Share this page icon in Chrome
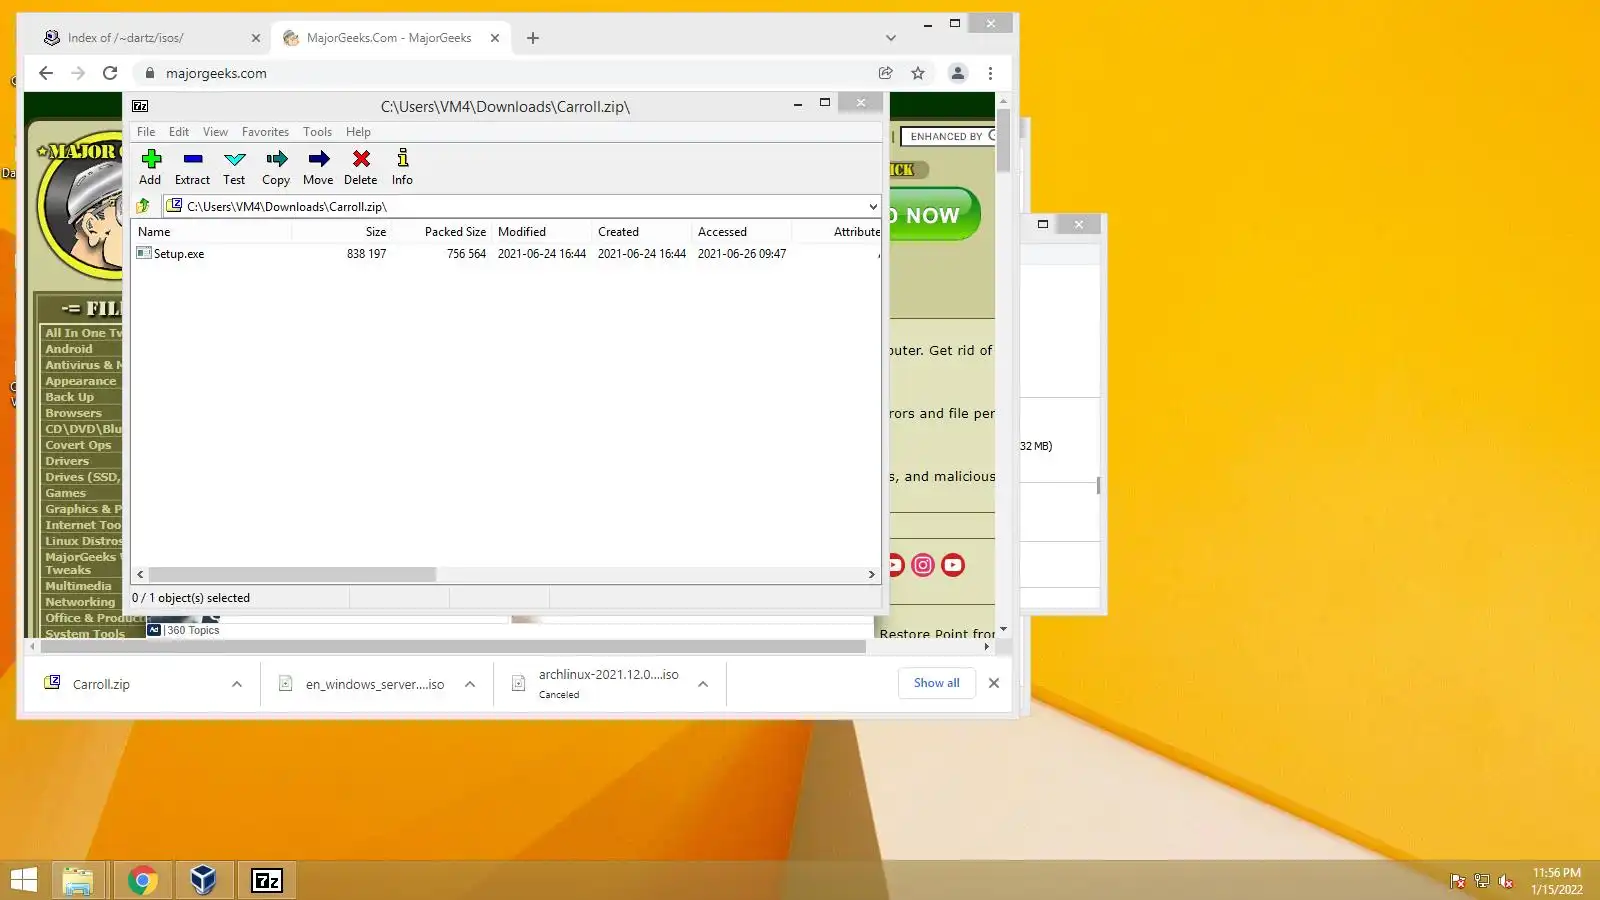 [x=885, y=73]
